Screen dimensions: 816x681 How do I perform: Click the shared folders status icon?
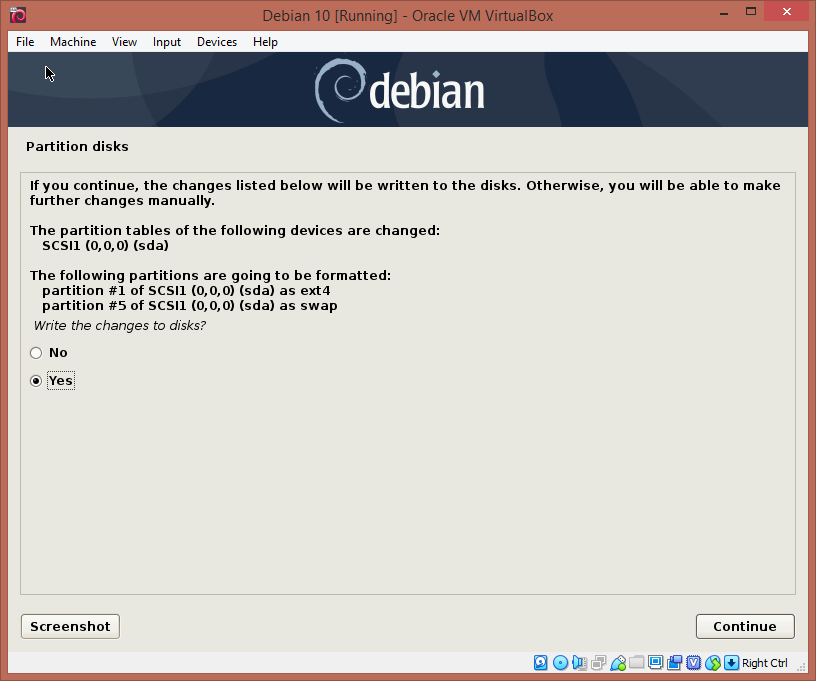(636, 663)
